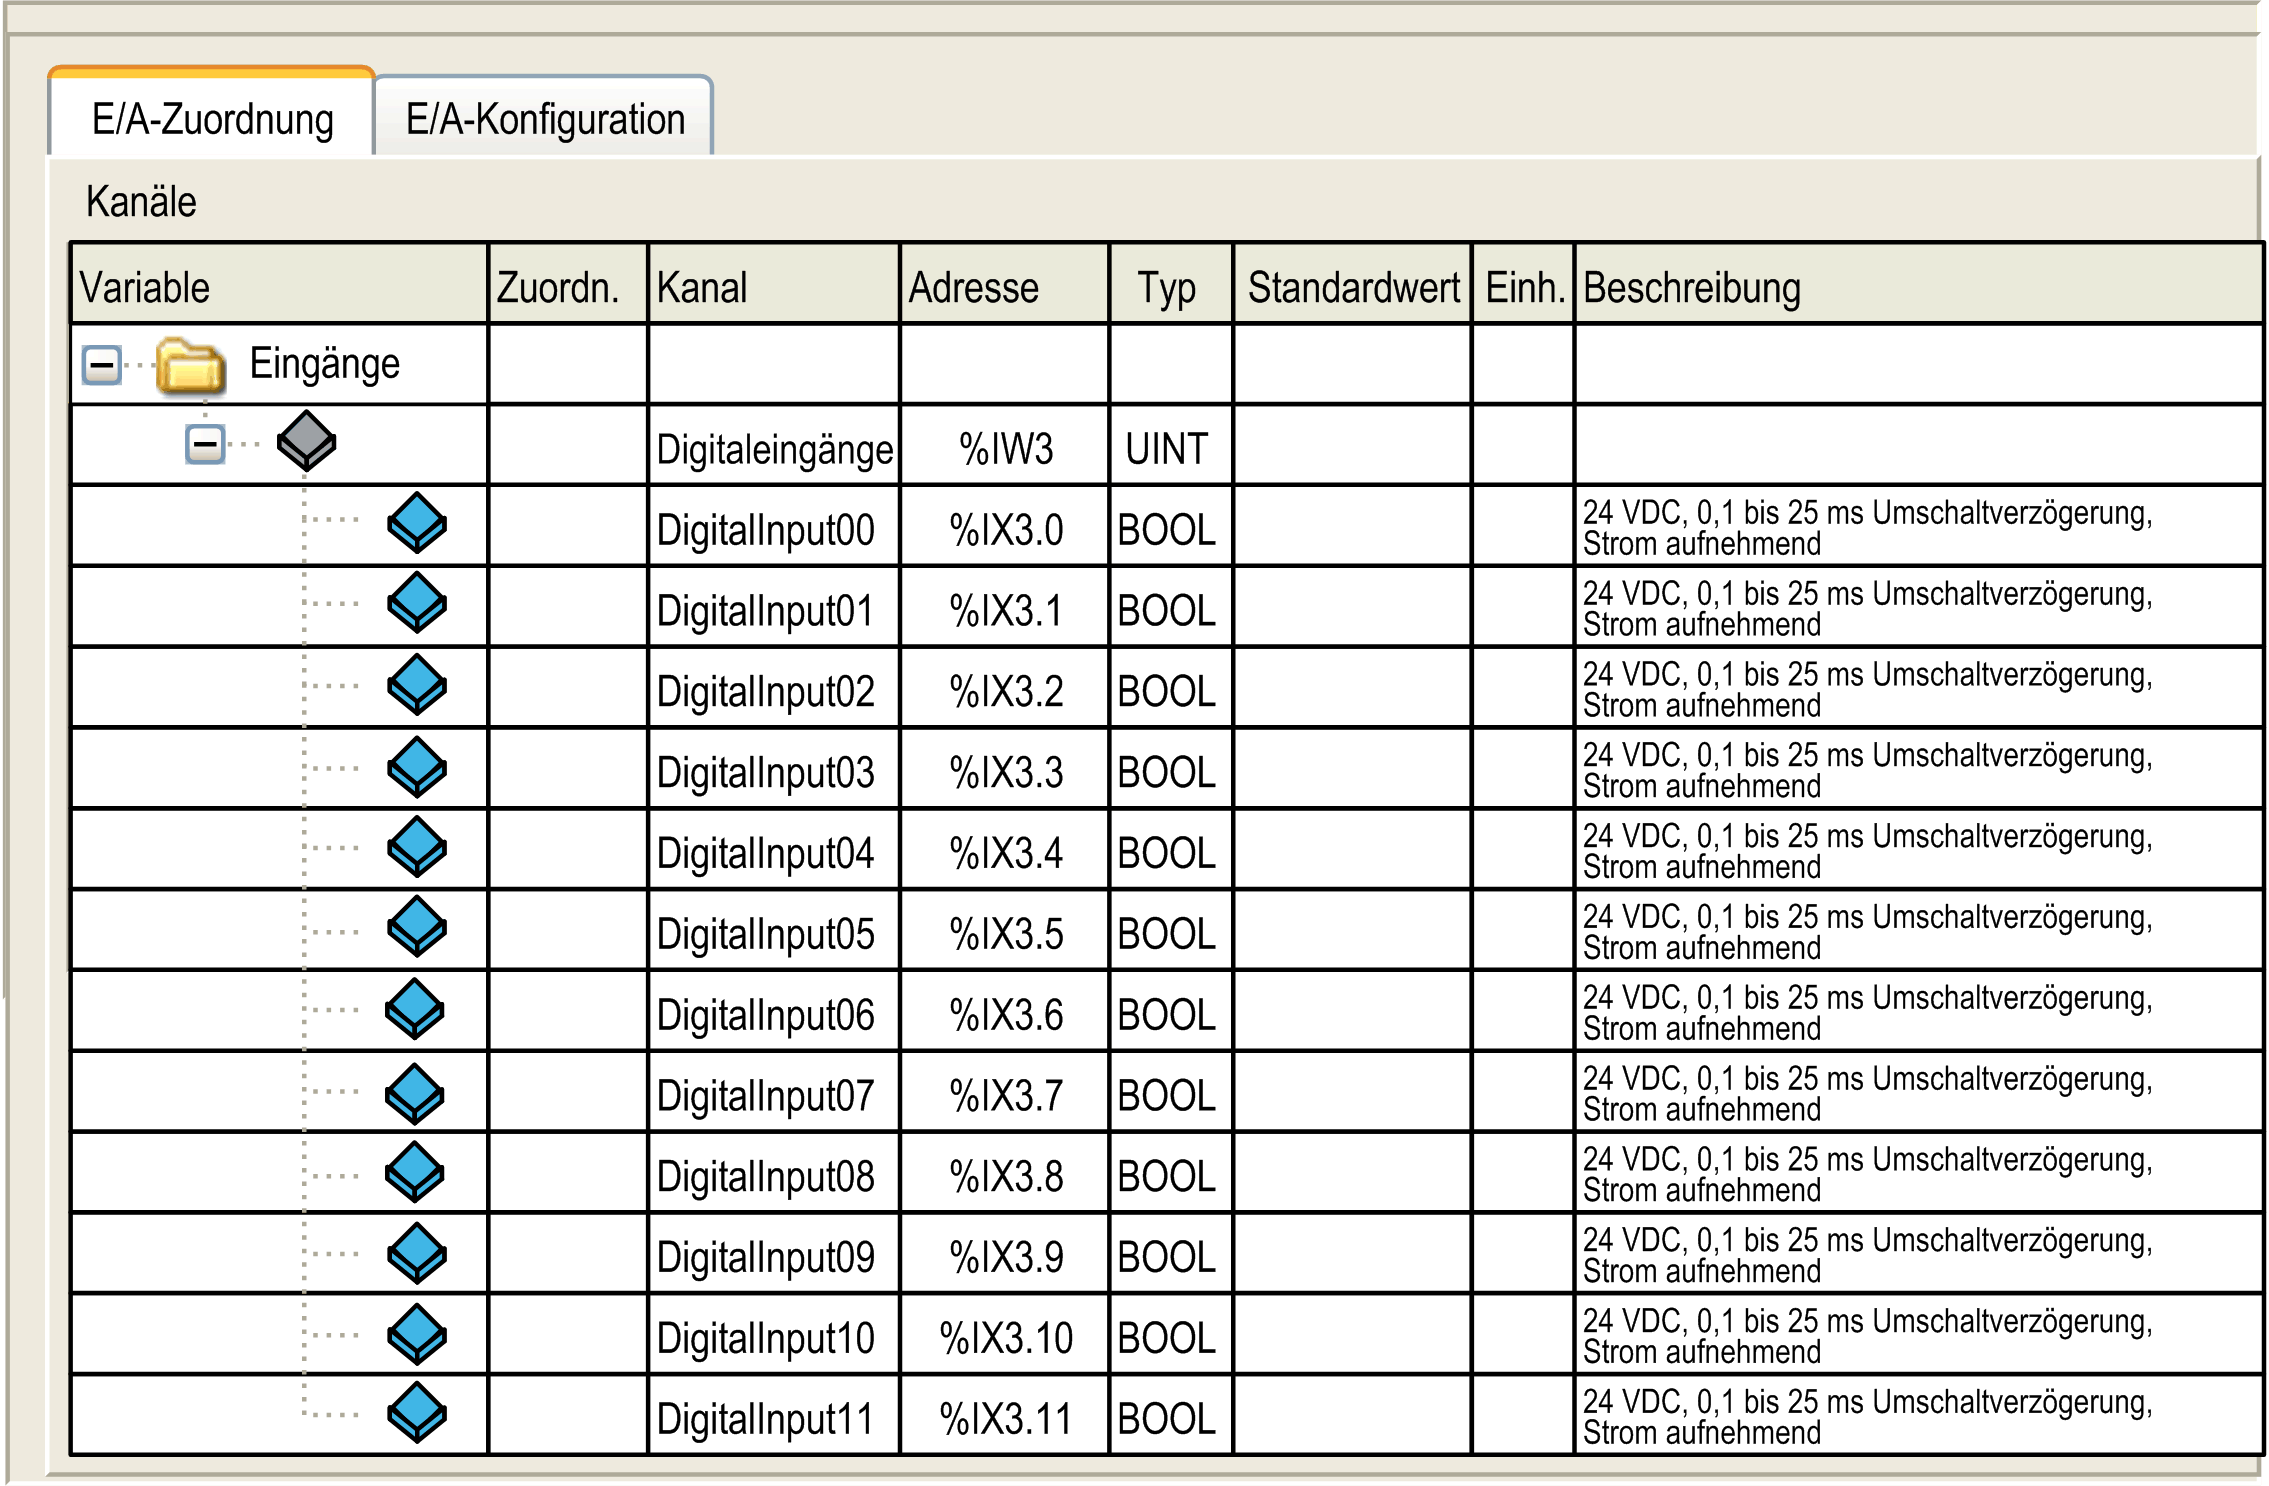Select the Eingänge tree label
The image size is (2269, 1486).
click(x=324, y=364)
